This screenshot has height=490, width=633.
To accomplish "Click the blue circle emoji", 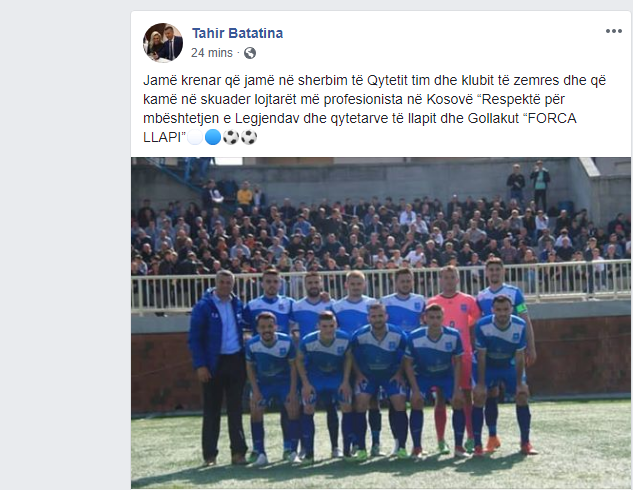I will [213, 137].
